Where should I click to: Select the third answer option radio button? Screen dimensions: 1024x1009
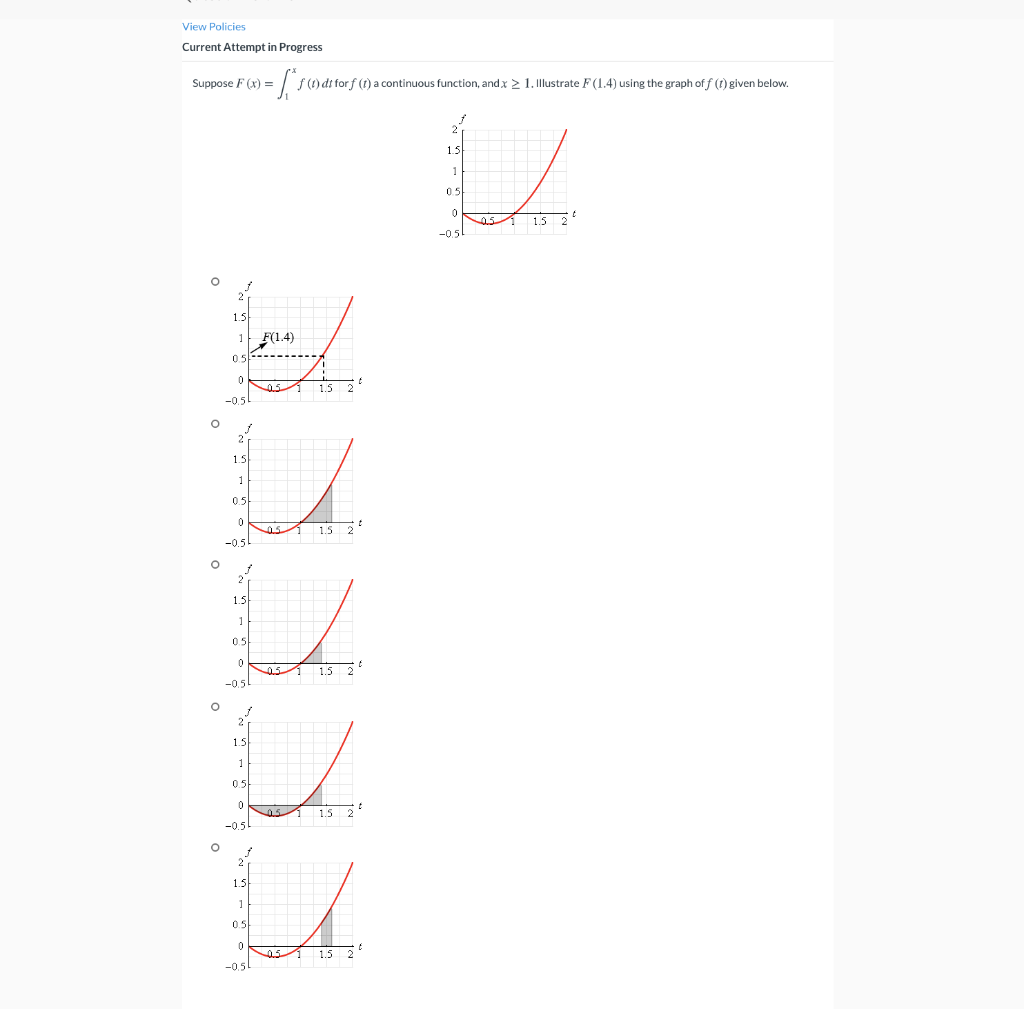click(215, 564)
